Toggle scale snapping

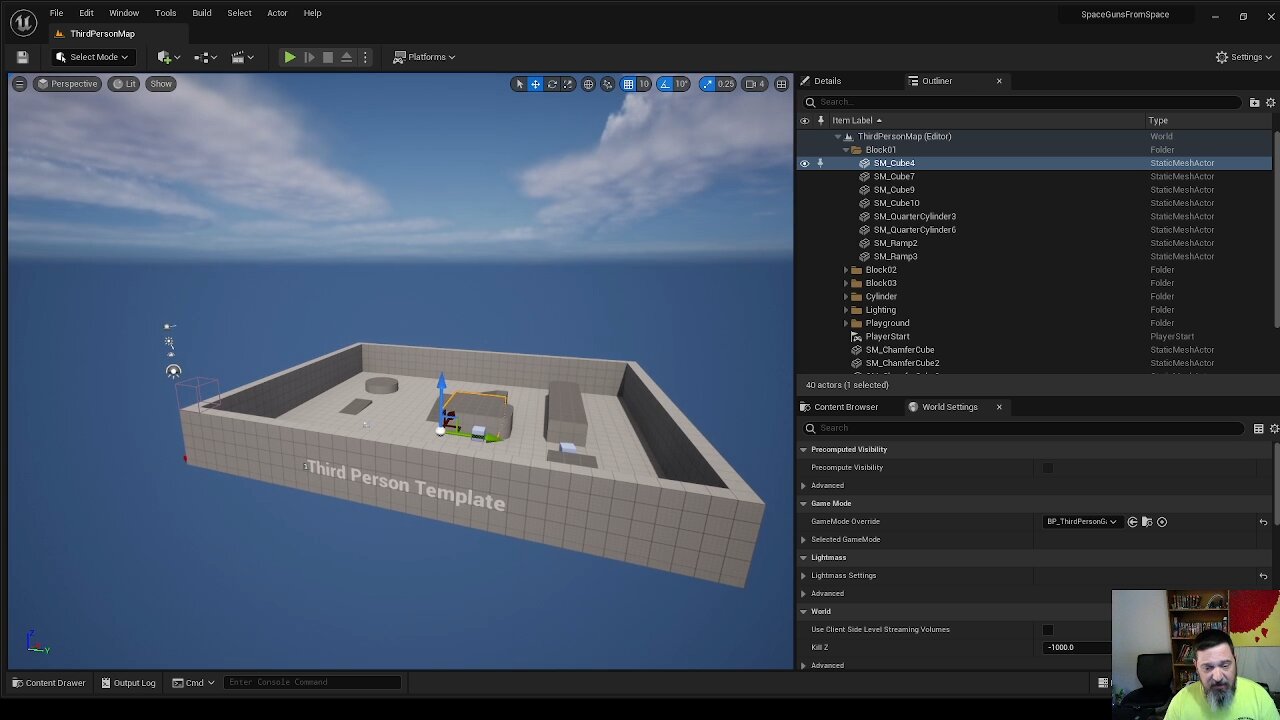tap(707, 84)
